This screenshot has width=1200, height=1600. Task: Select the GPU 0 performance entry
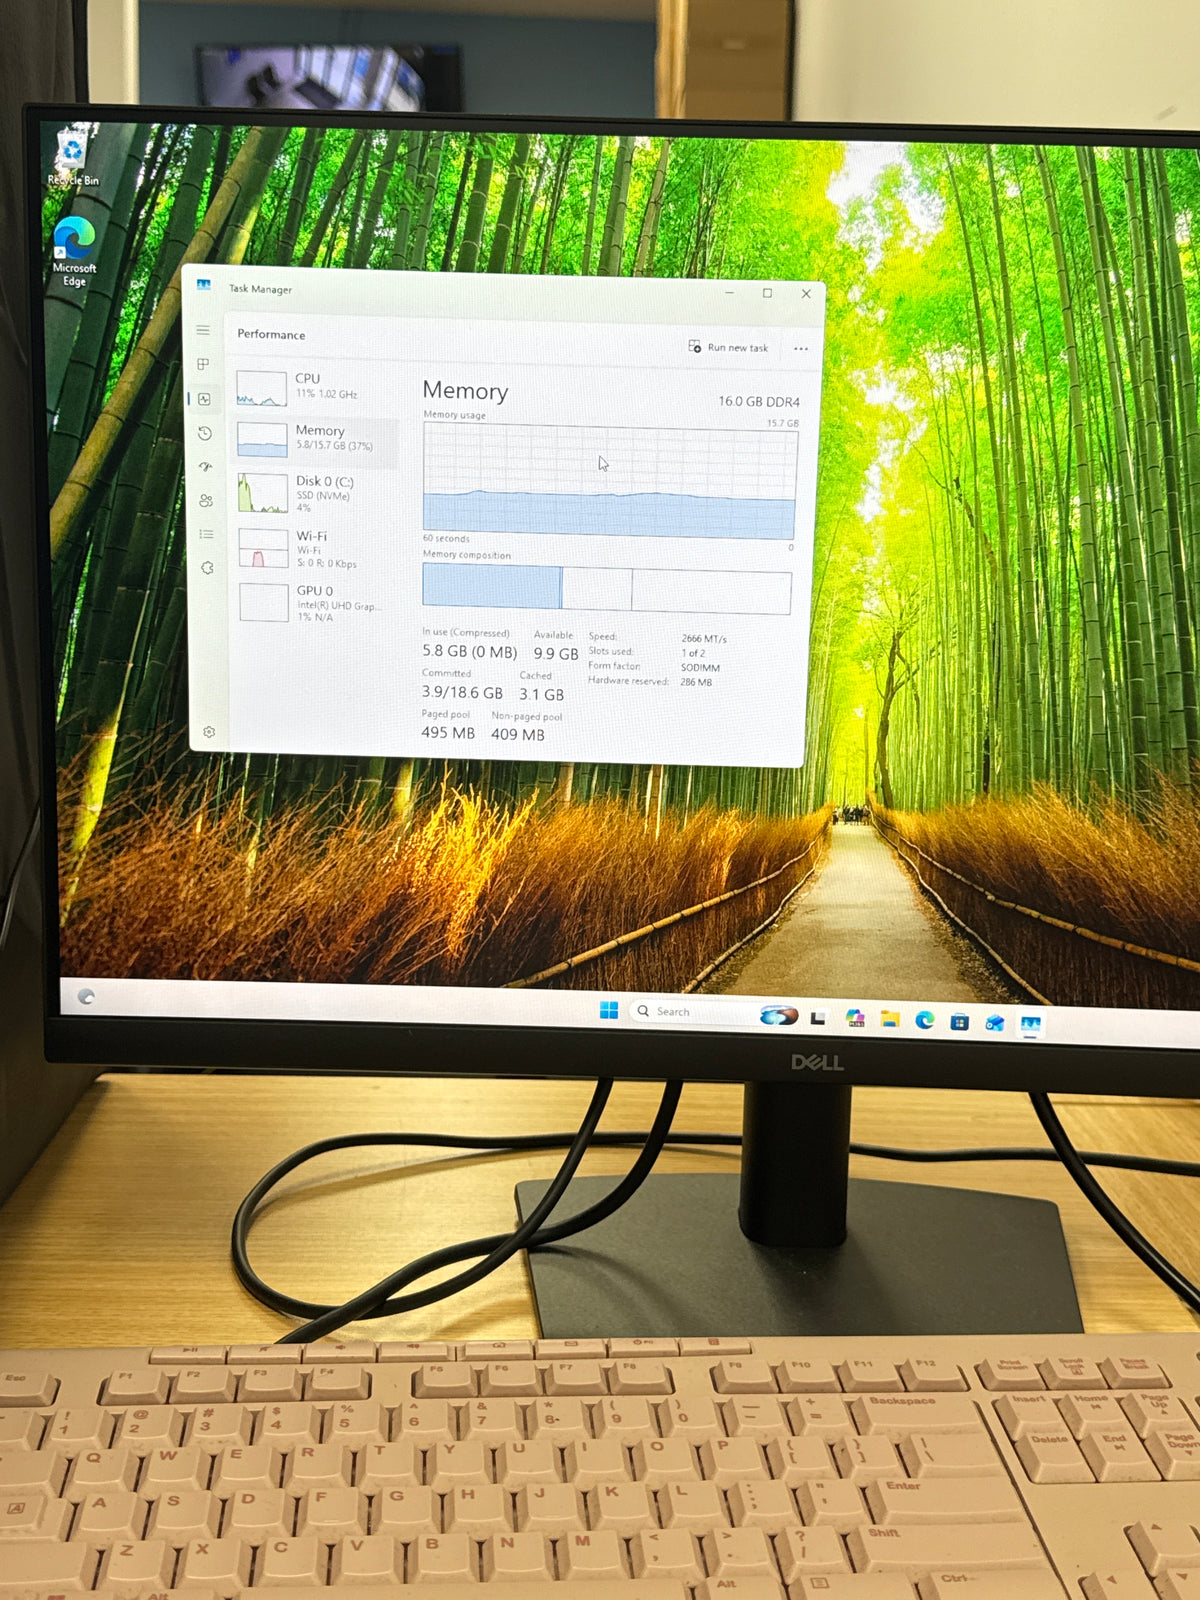click(318, 603)
